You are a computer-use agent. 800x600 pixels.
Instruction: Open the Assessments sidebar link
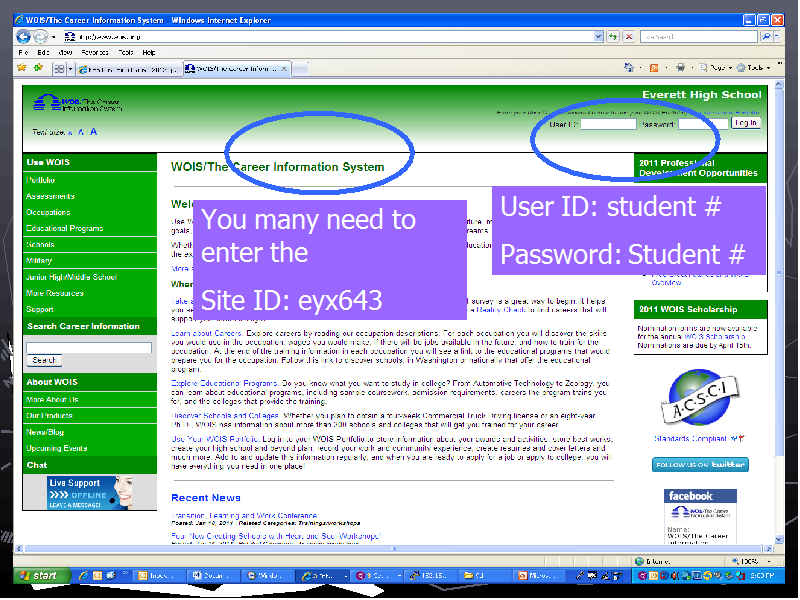pyautogui.click(x=51, y=196)
